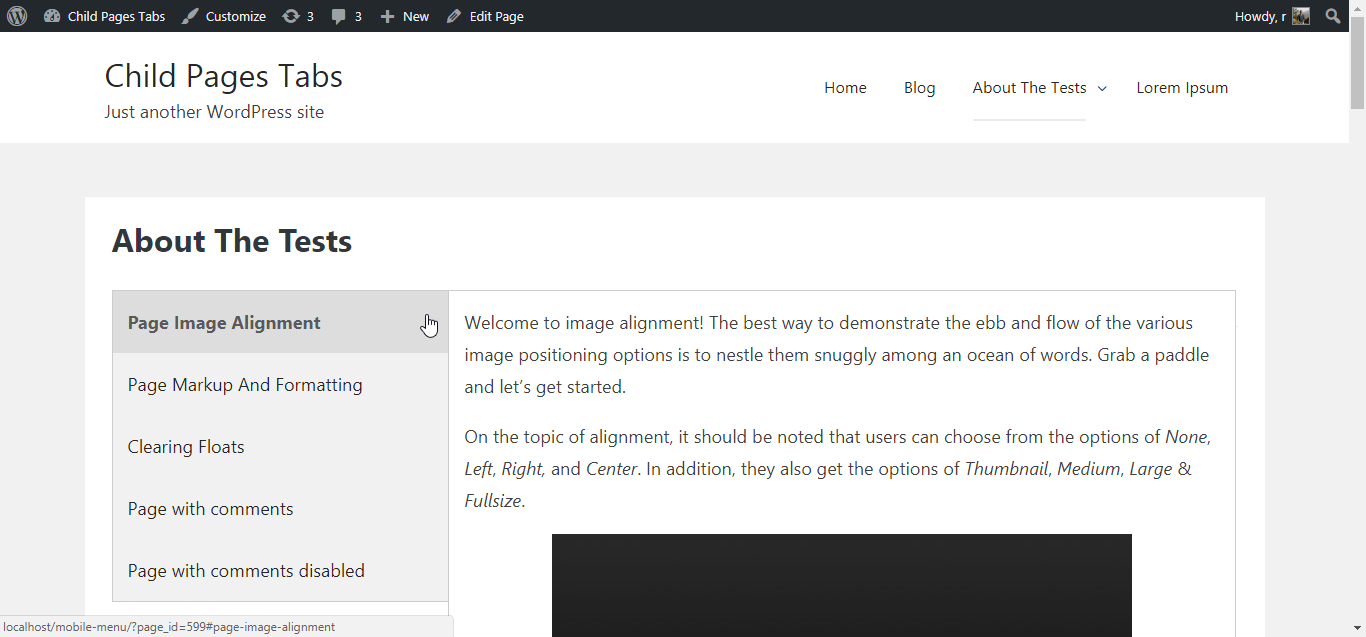Switch to Page Markup And Formatting tab
Screen dimensions: 1366x637
[x=245, y=385]
